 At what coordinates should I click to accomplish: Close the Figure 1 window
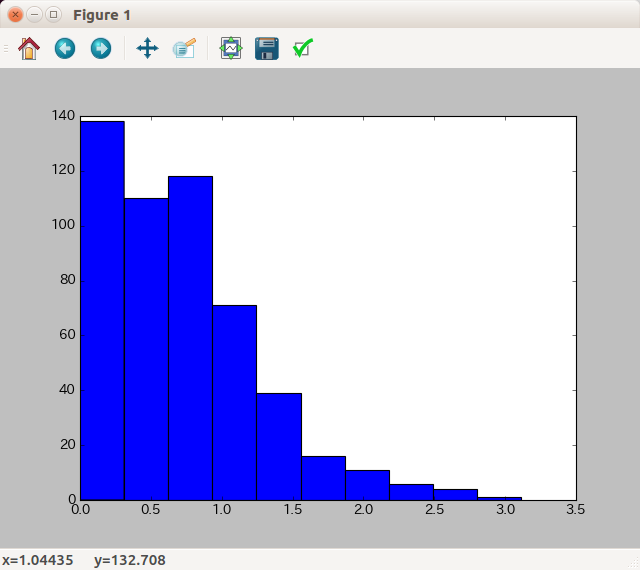pos(15,15)
